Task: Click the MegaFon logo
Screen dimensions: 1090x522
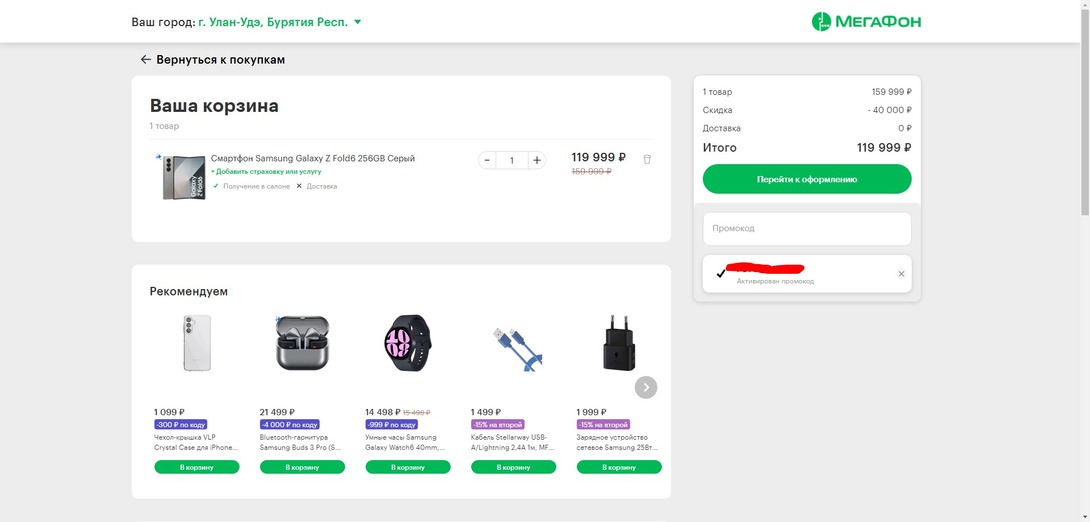Action: coord(866,22)
